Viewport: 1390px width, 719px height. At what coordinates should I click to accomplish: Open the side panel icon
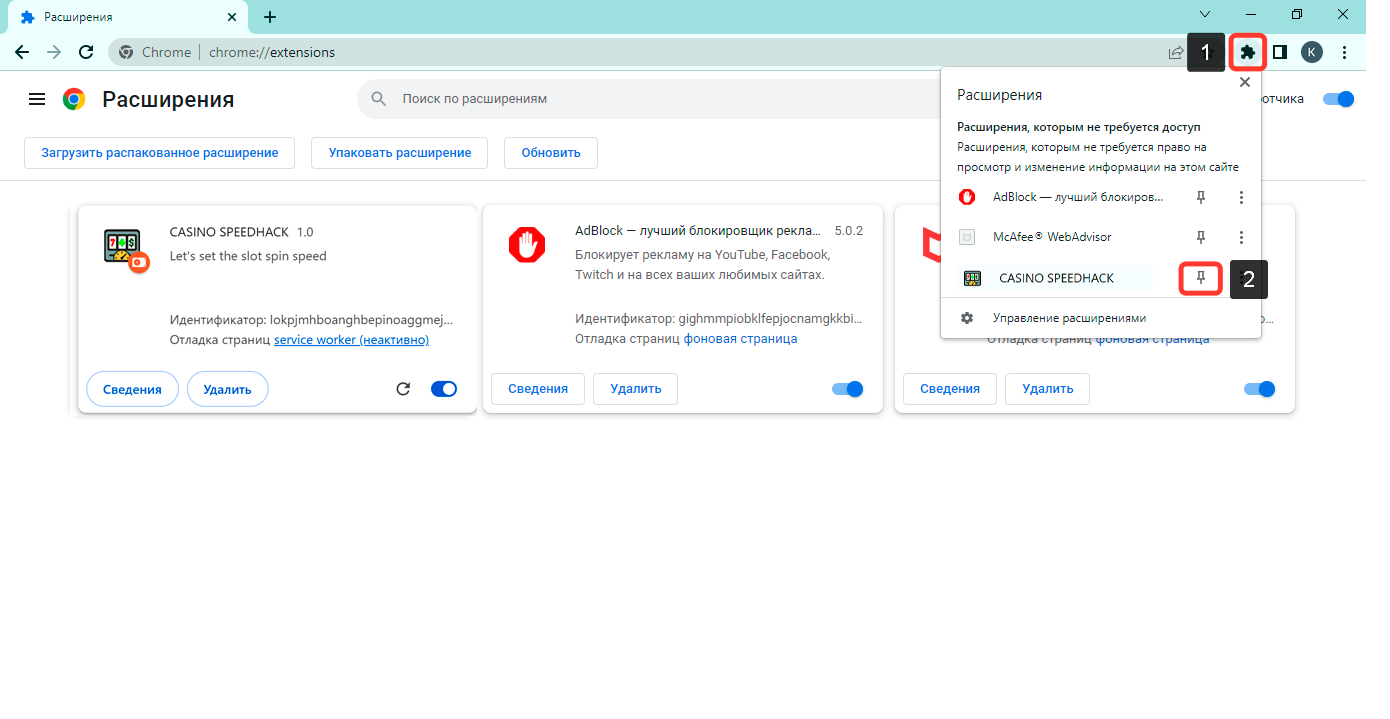[1279, 52]
